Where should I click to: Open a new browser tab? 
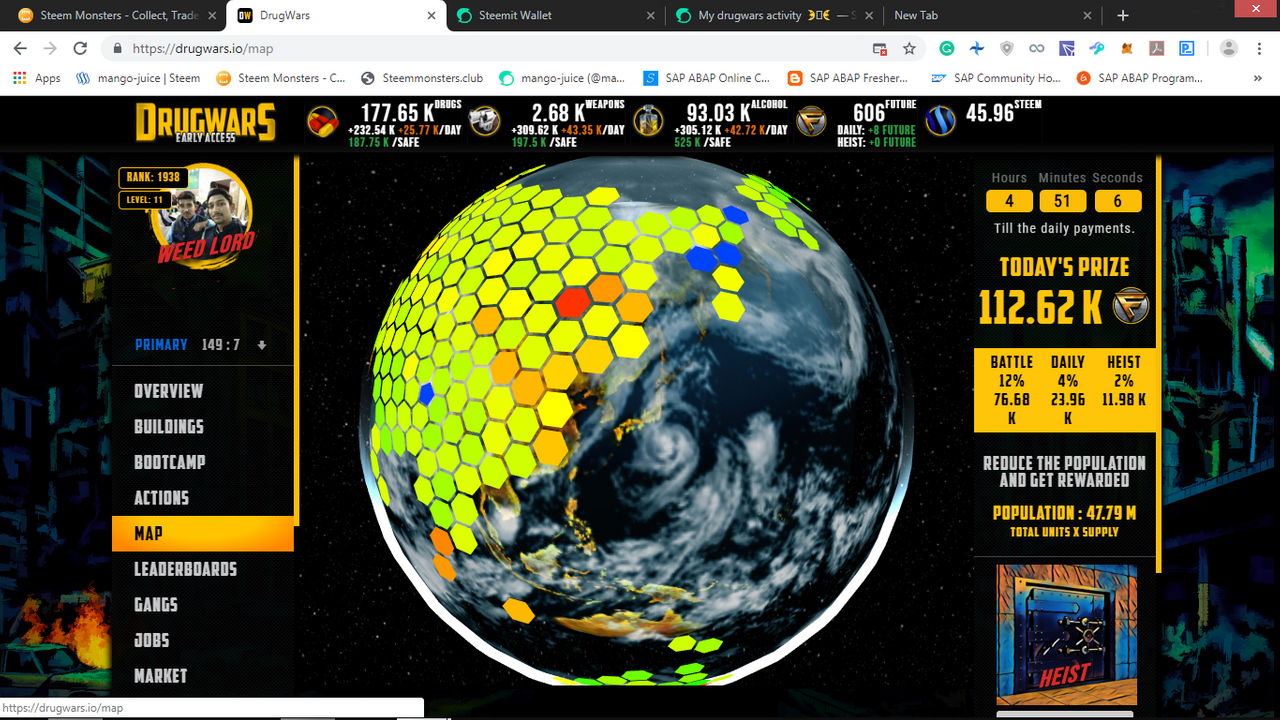point(1123,15)
